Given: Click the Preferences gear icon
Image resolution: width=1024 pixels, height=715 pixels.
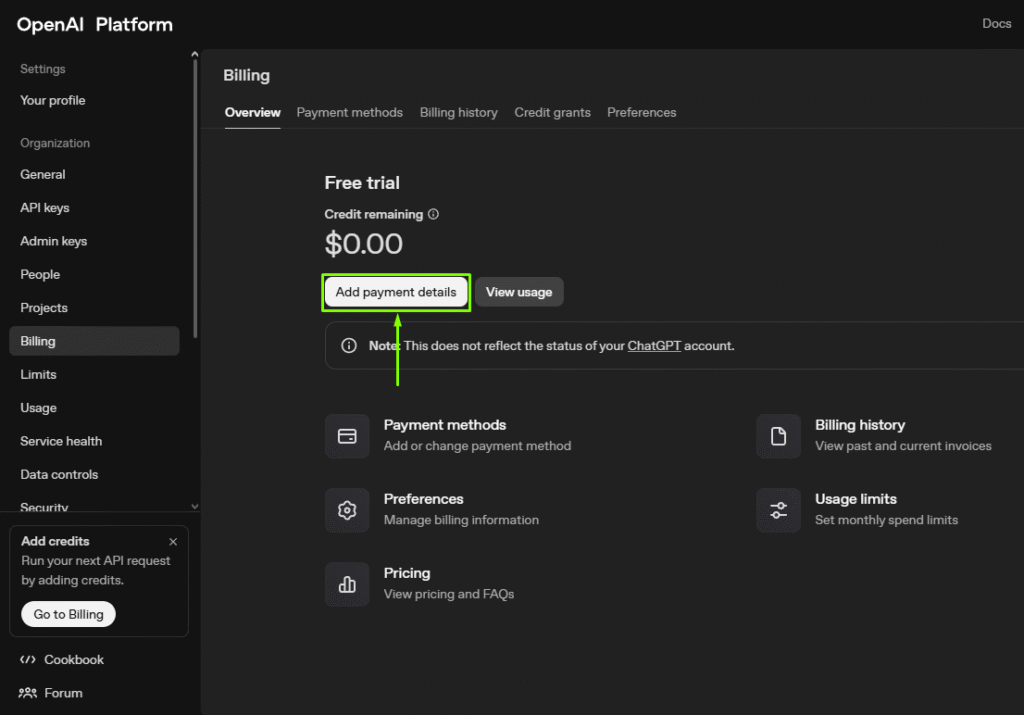Looking at the screenshot, I should (347, 510).
